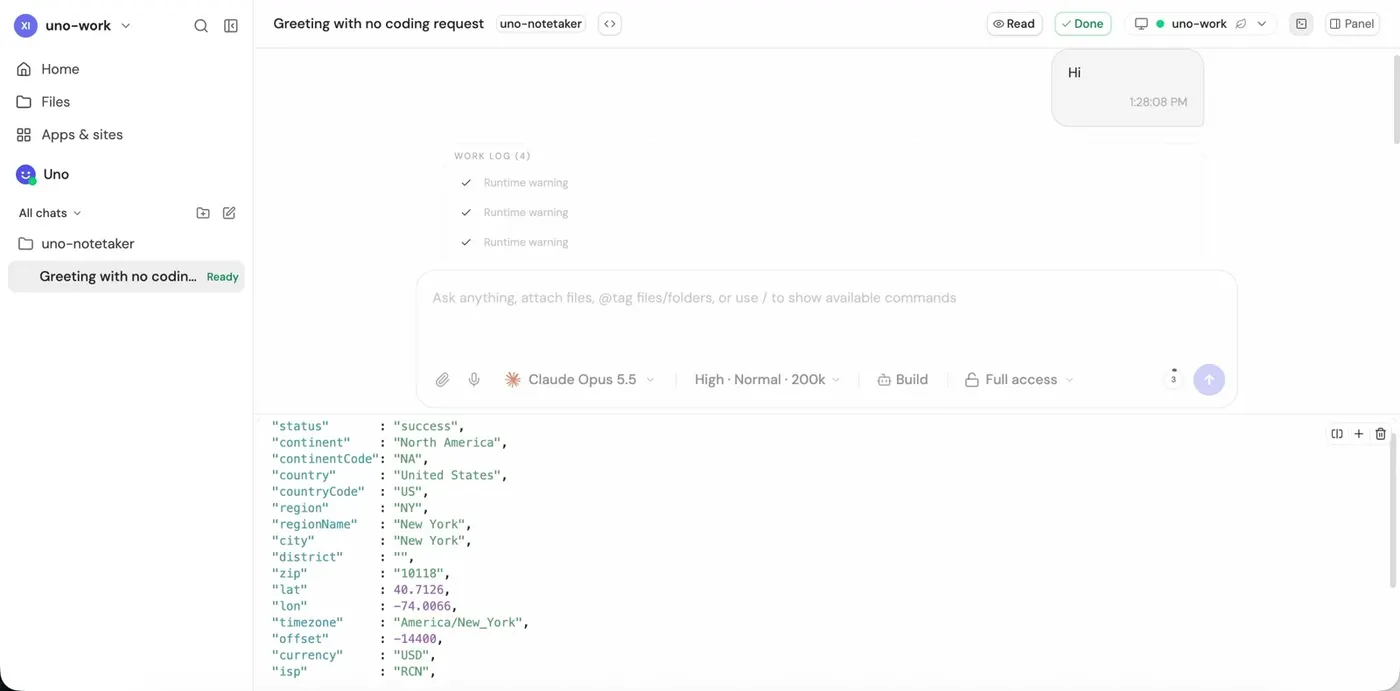Image resolution: width=1400 pixels, height=691 pixels.
Task: Click the Done status button
Action: pyautogui.click(x=1083, y=24)
